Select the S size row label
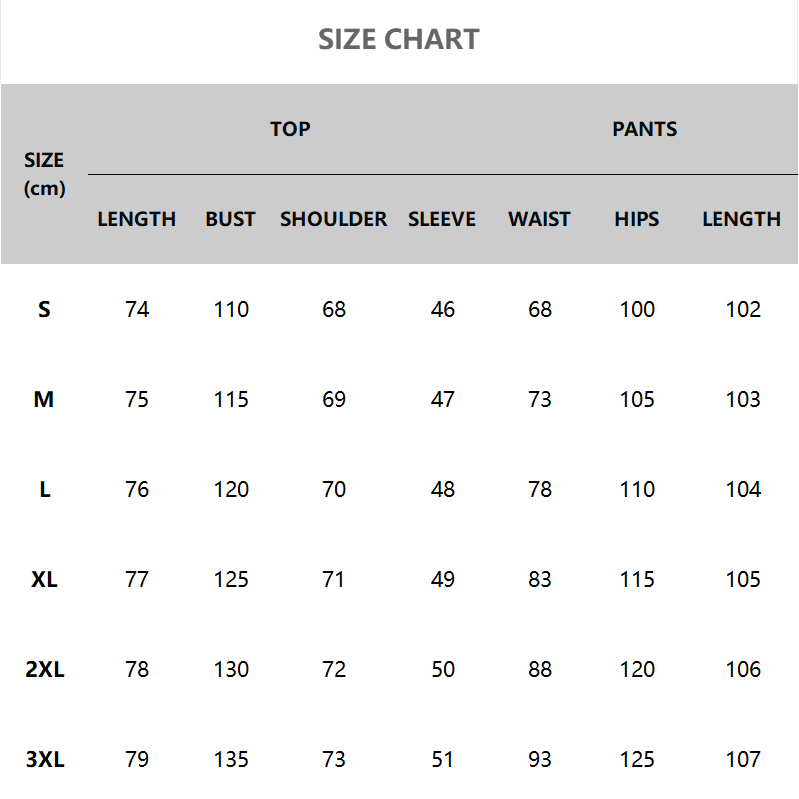 44,310
